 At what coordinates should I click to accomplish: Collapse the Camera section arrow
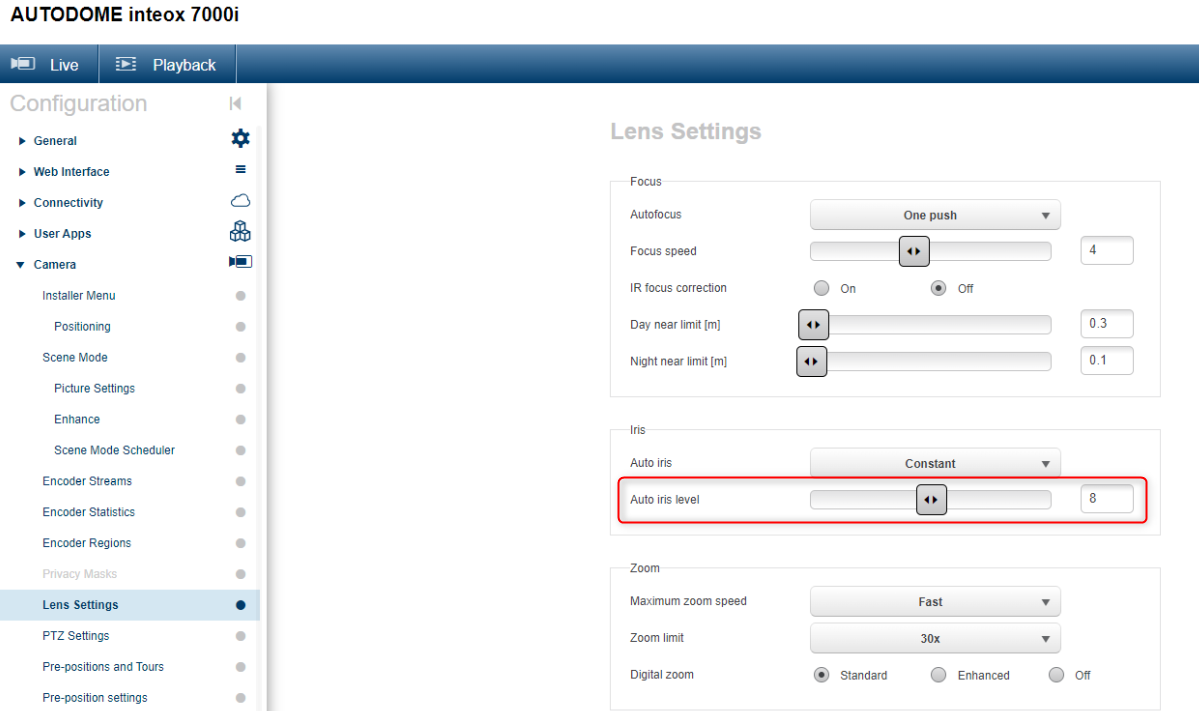coord(21,265)
